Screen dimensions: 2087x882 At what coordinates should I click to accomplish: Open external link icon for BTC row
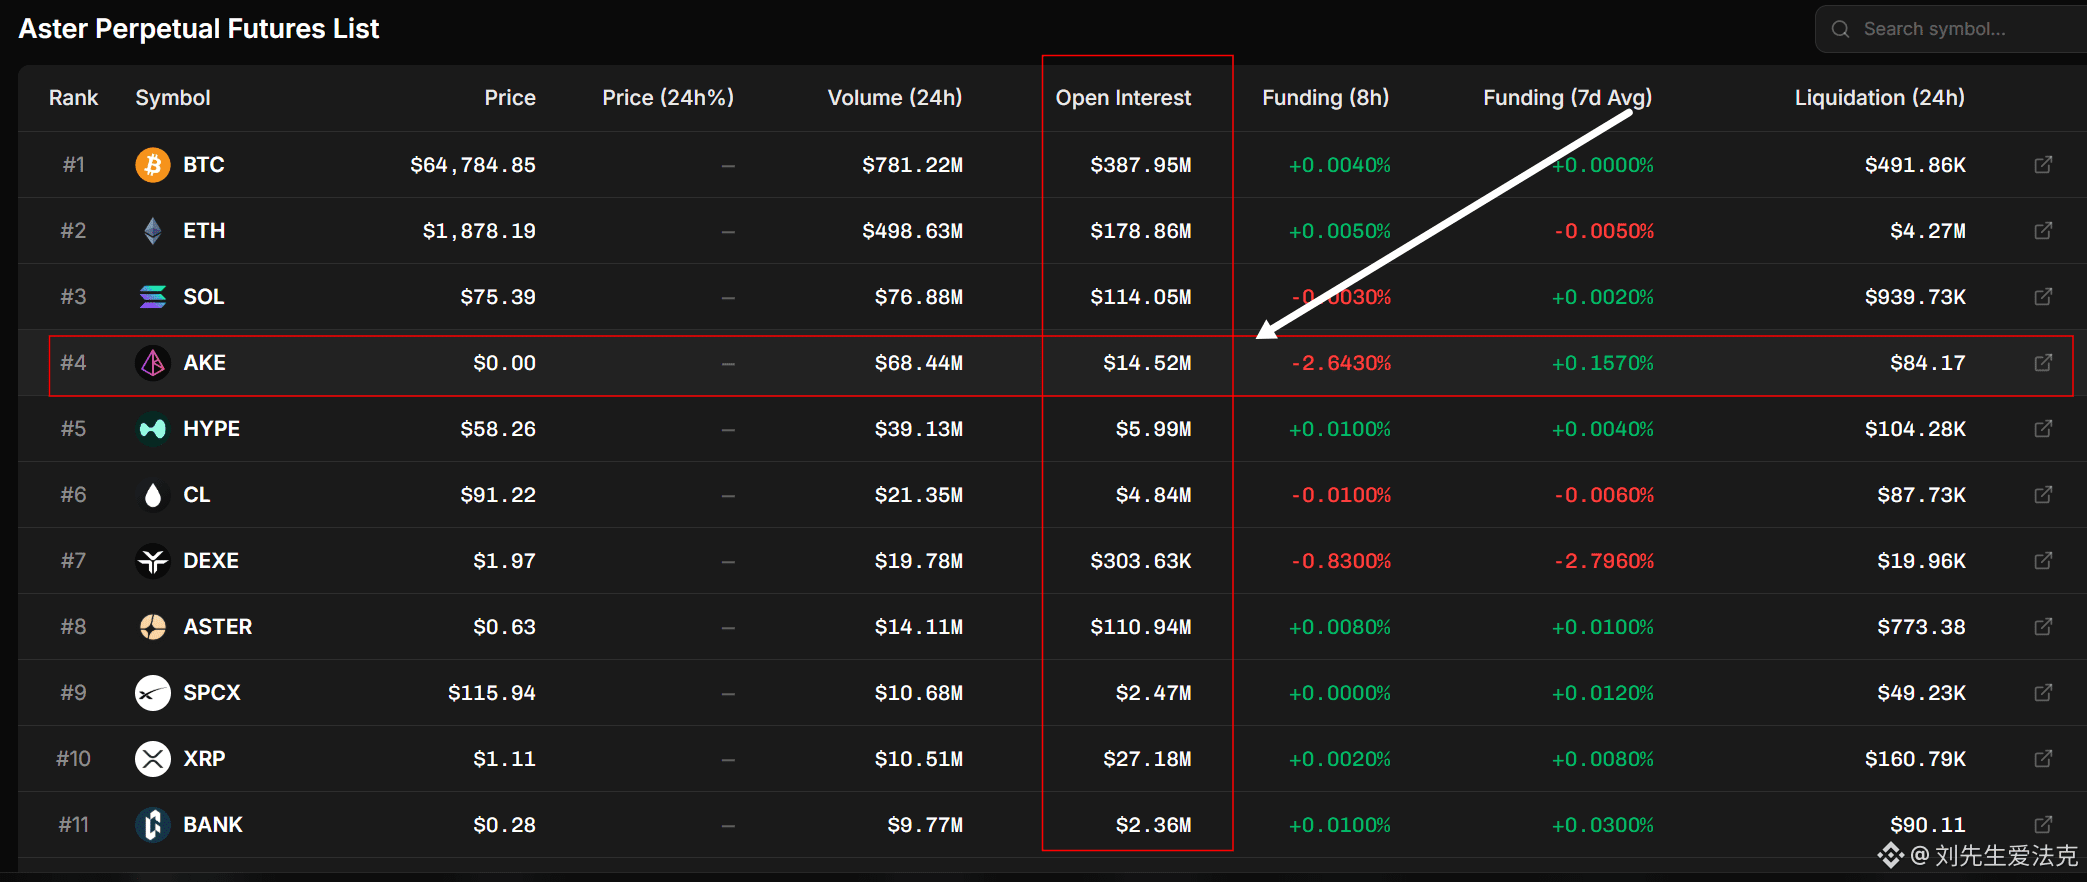click(x=2043, y=164)
